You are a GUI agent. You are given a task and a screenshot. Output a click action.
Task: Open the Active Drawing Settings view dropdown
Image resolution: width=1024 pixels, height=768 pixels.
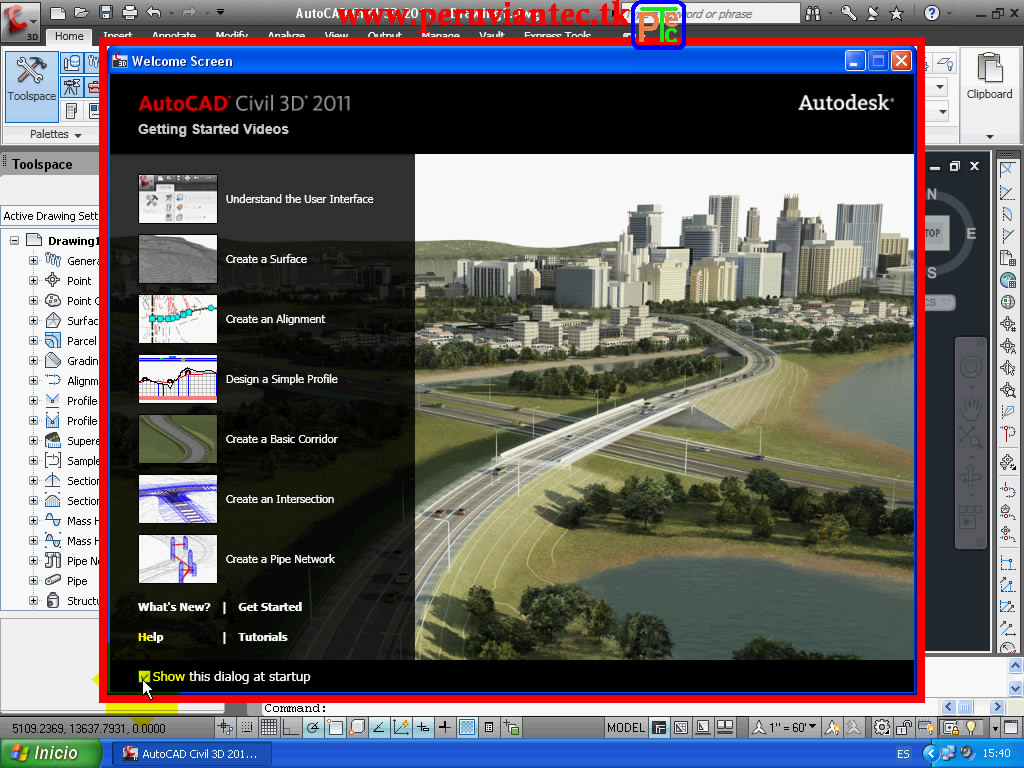[x=50, y=216]
